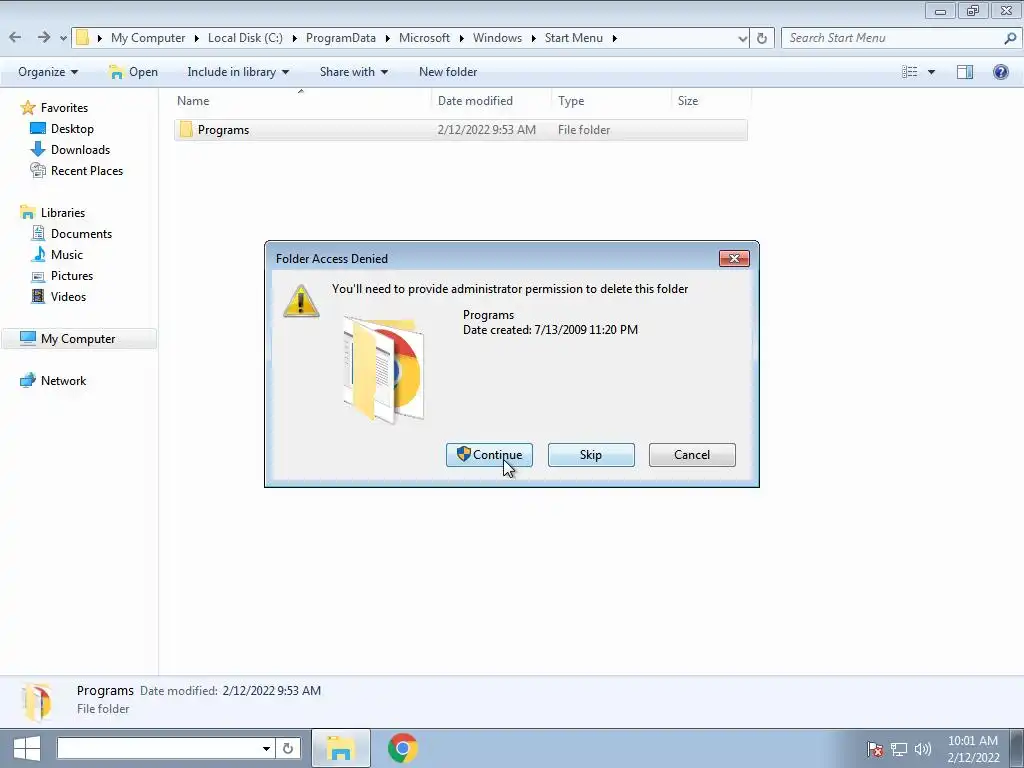Click Skip in the dialog
Image resolution: width=1024 pixels, height=768 pixels.
point(591,455)
